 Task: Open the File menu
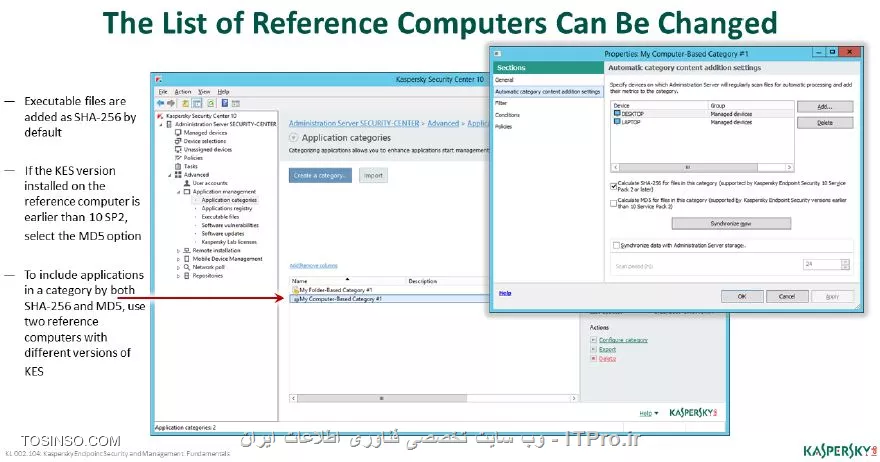coord(163,92)
